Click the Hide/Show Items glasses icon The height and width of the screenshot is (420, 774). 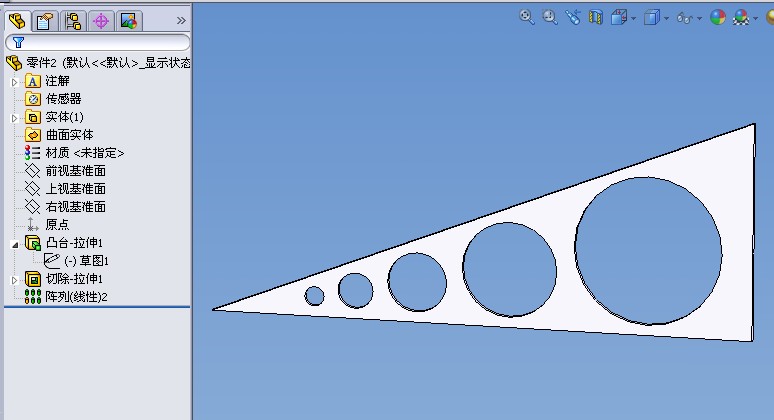tap(684, 18)
